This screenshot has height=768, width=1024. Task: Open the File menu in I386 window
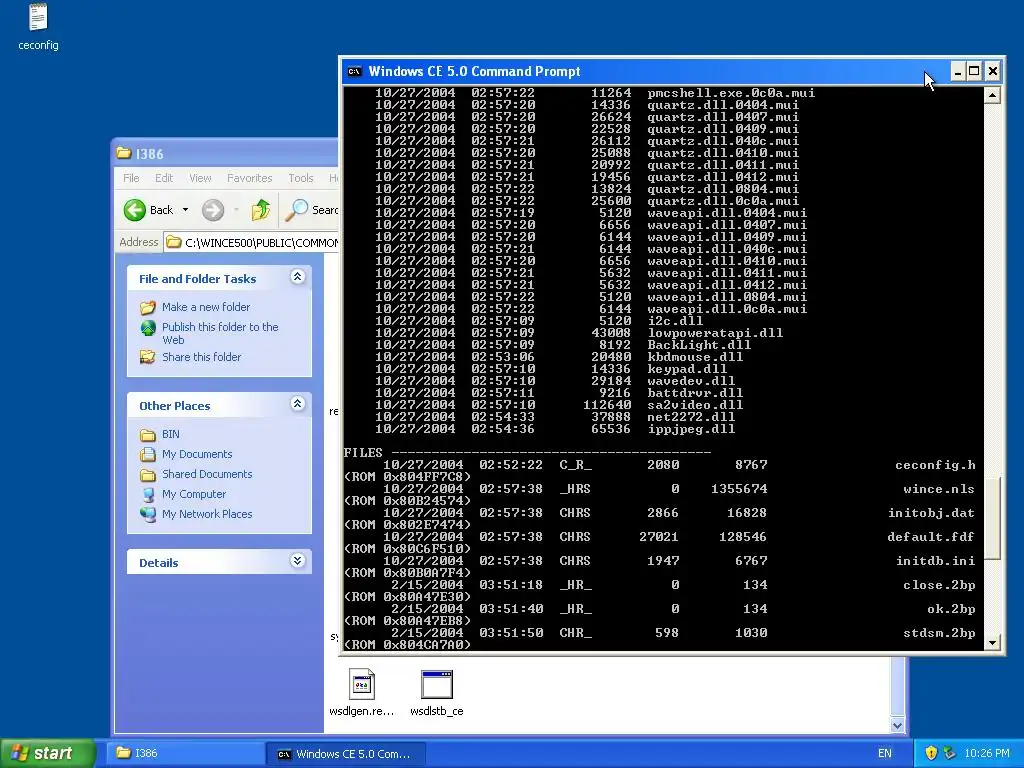tap(131, 178)
